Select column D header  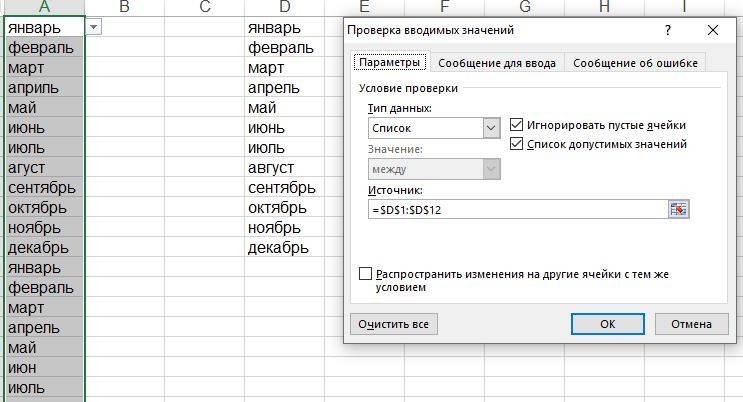click(x=284, y=8)
